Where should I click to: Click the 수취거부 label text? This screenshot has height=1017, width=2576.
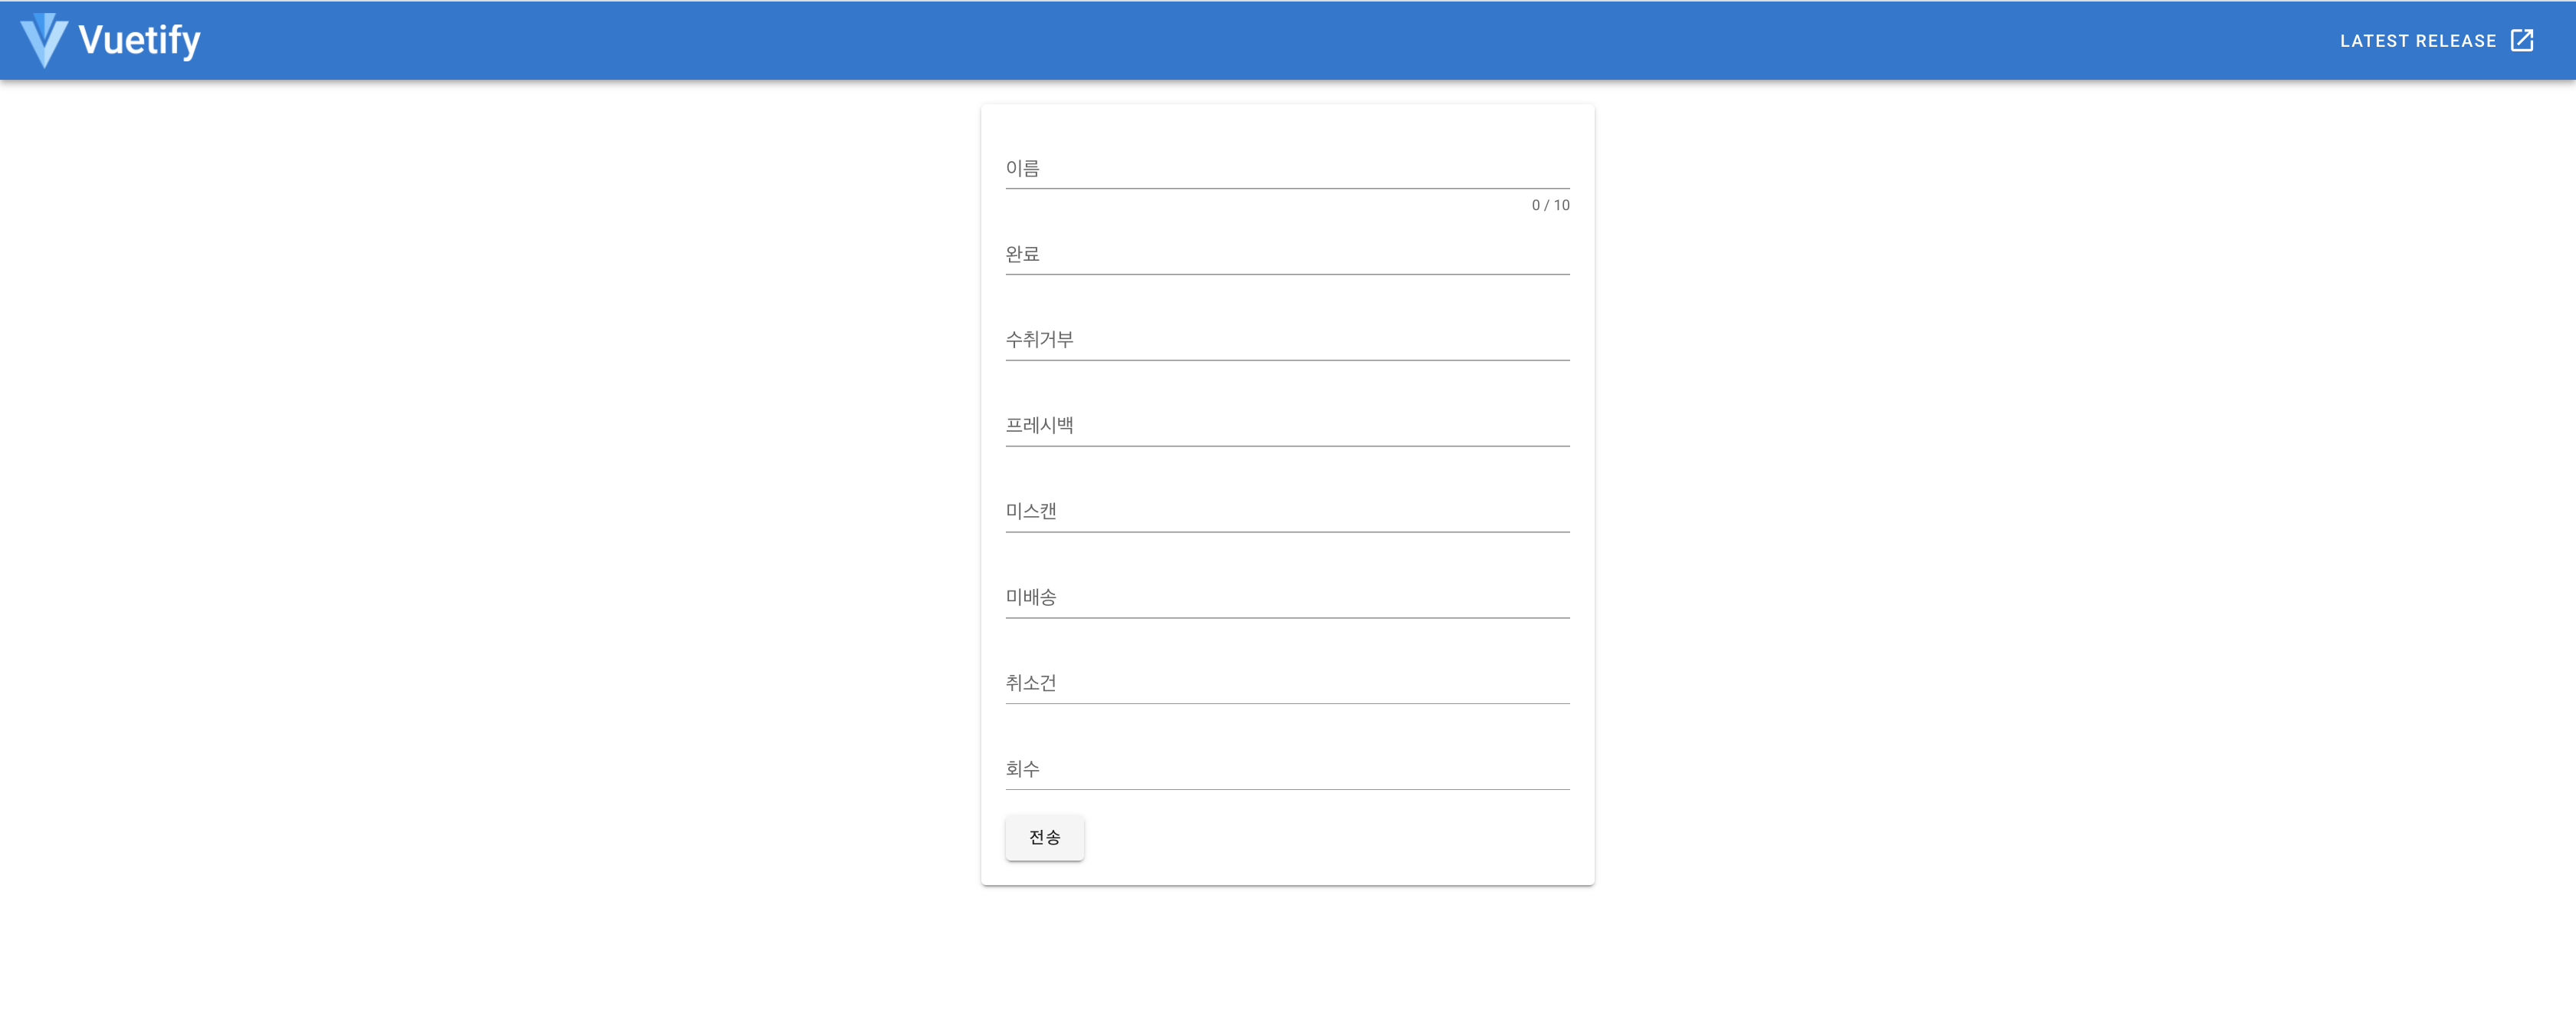[1039, 340]
